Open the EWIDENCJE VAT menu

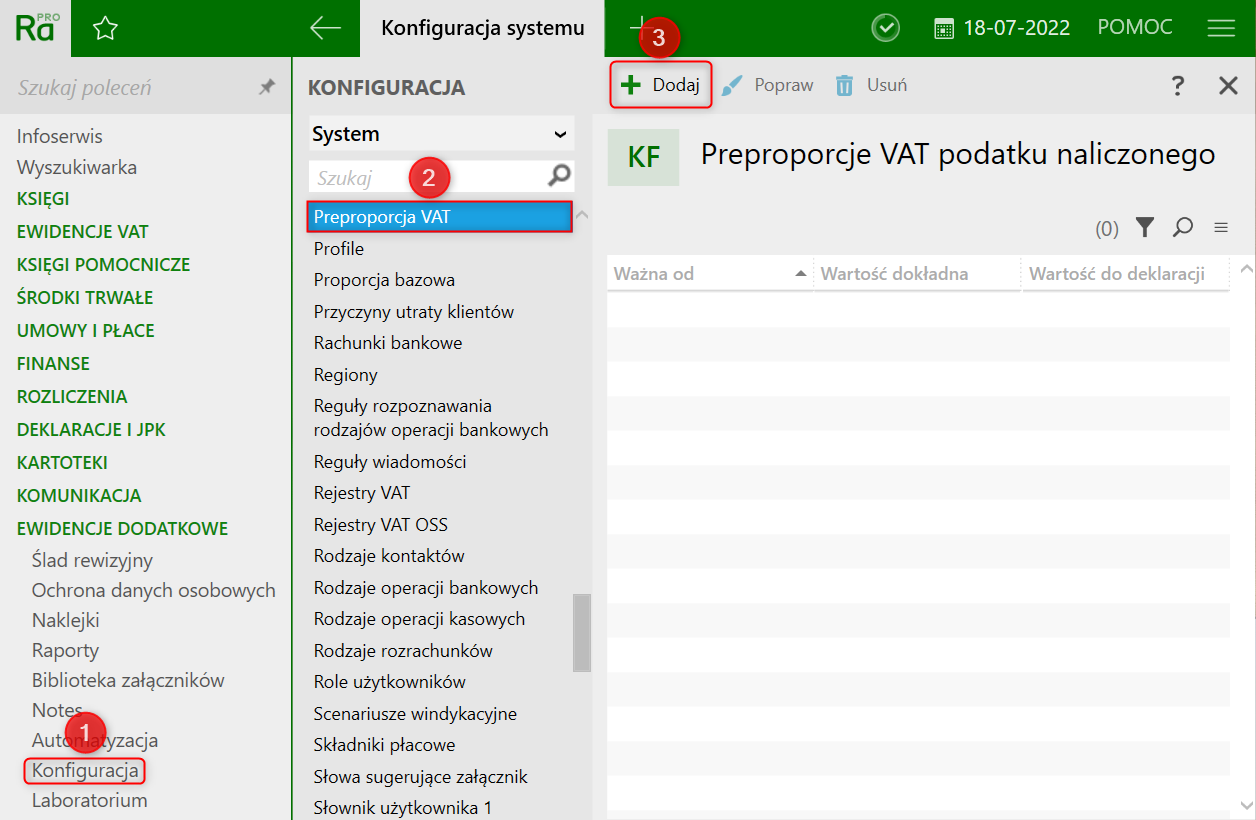tap(82, 232)
